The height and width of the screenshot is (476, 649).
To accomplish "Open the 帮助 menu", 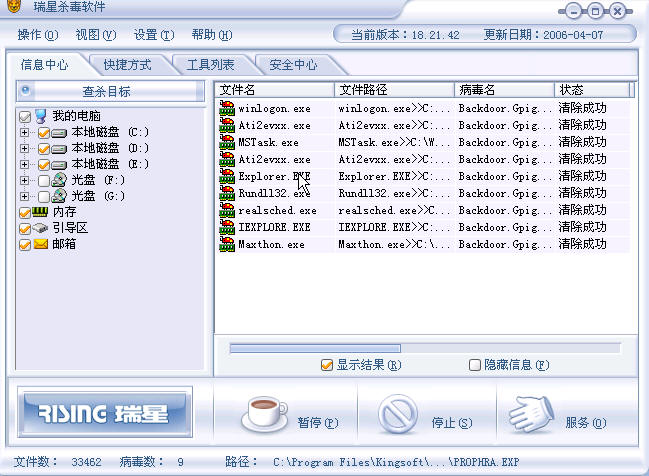I will [x=212, y=35].
